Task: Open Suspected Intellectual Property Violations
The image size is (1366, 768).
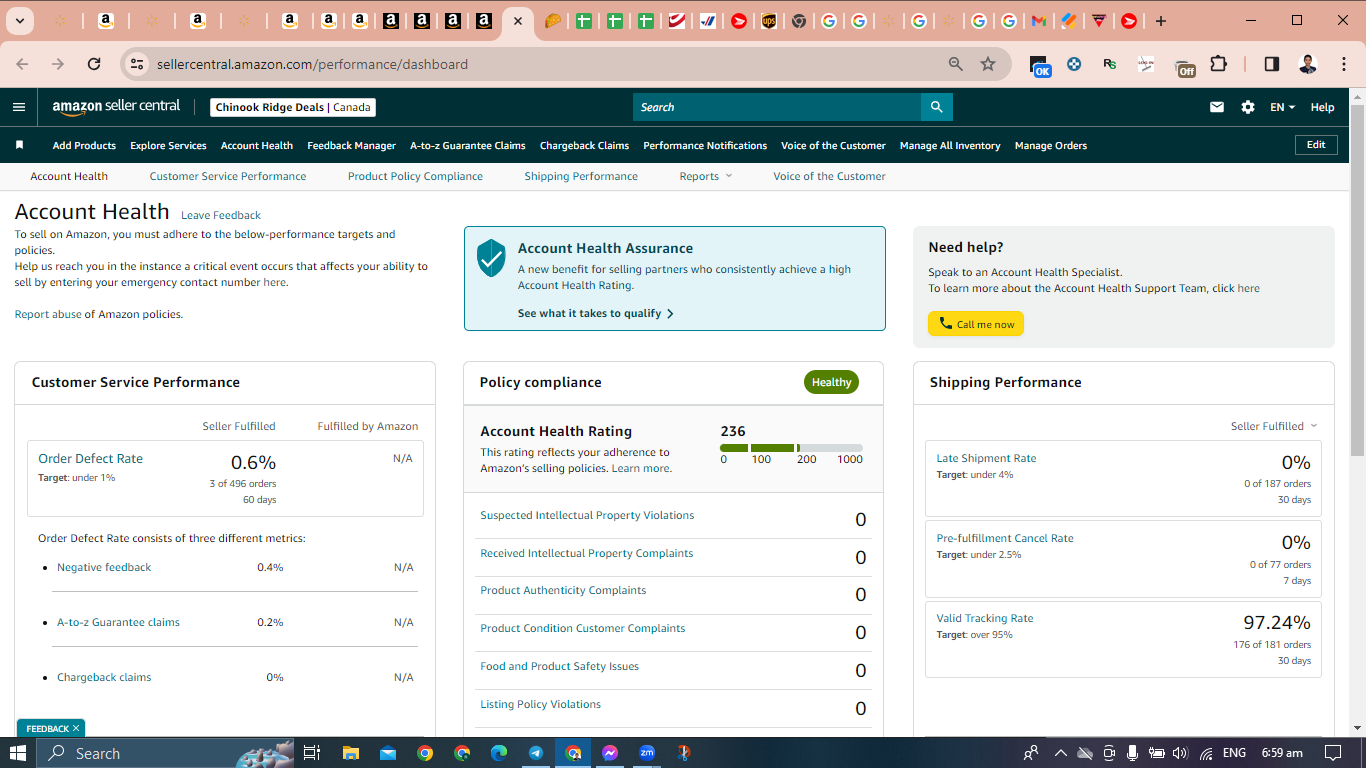Action: point(587,515)
